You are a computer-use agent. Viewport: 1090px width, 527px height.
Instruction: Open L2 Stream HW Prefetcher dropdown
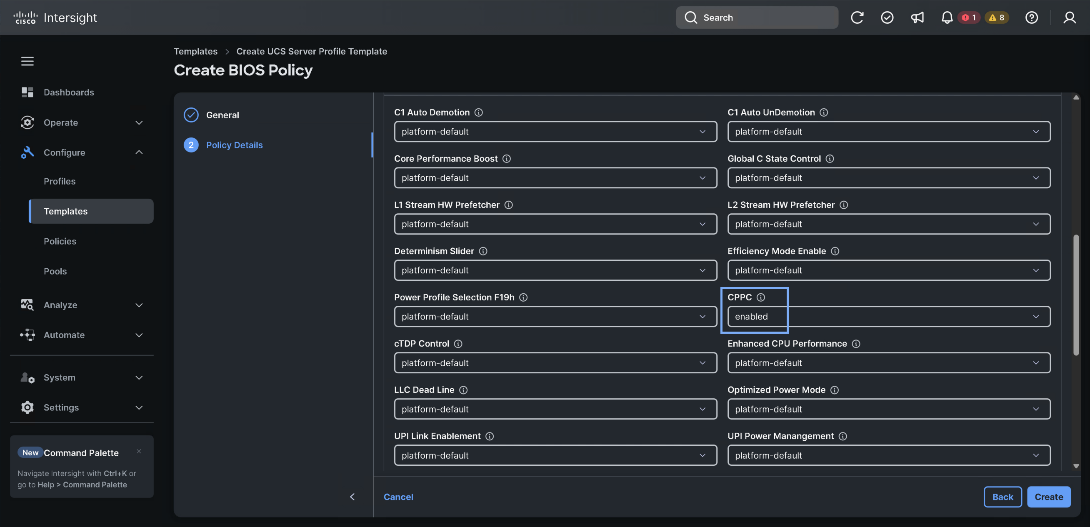pyautogui.click(x=889, y=224)
